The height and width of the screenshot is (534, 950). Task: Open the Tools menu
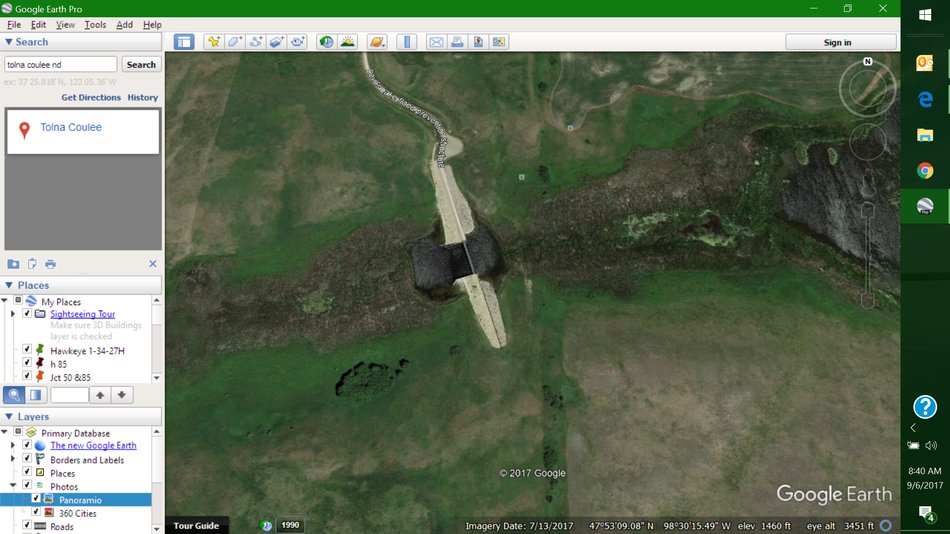tap(95, 24)
